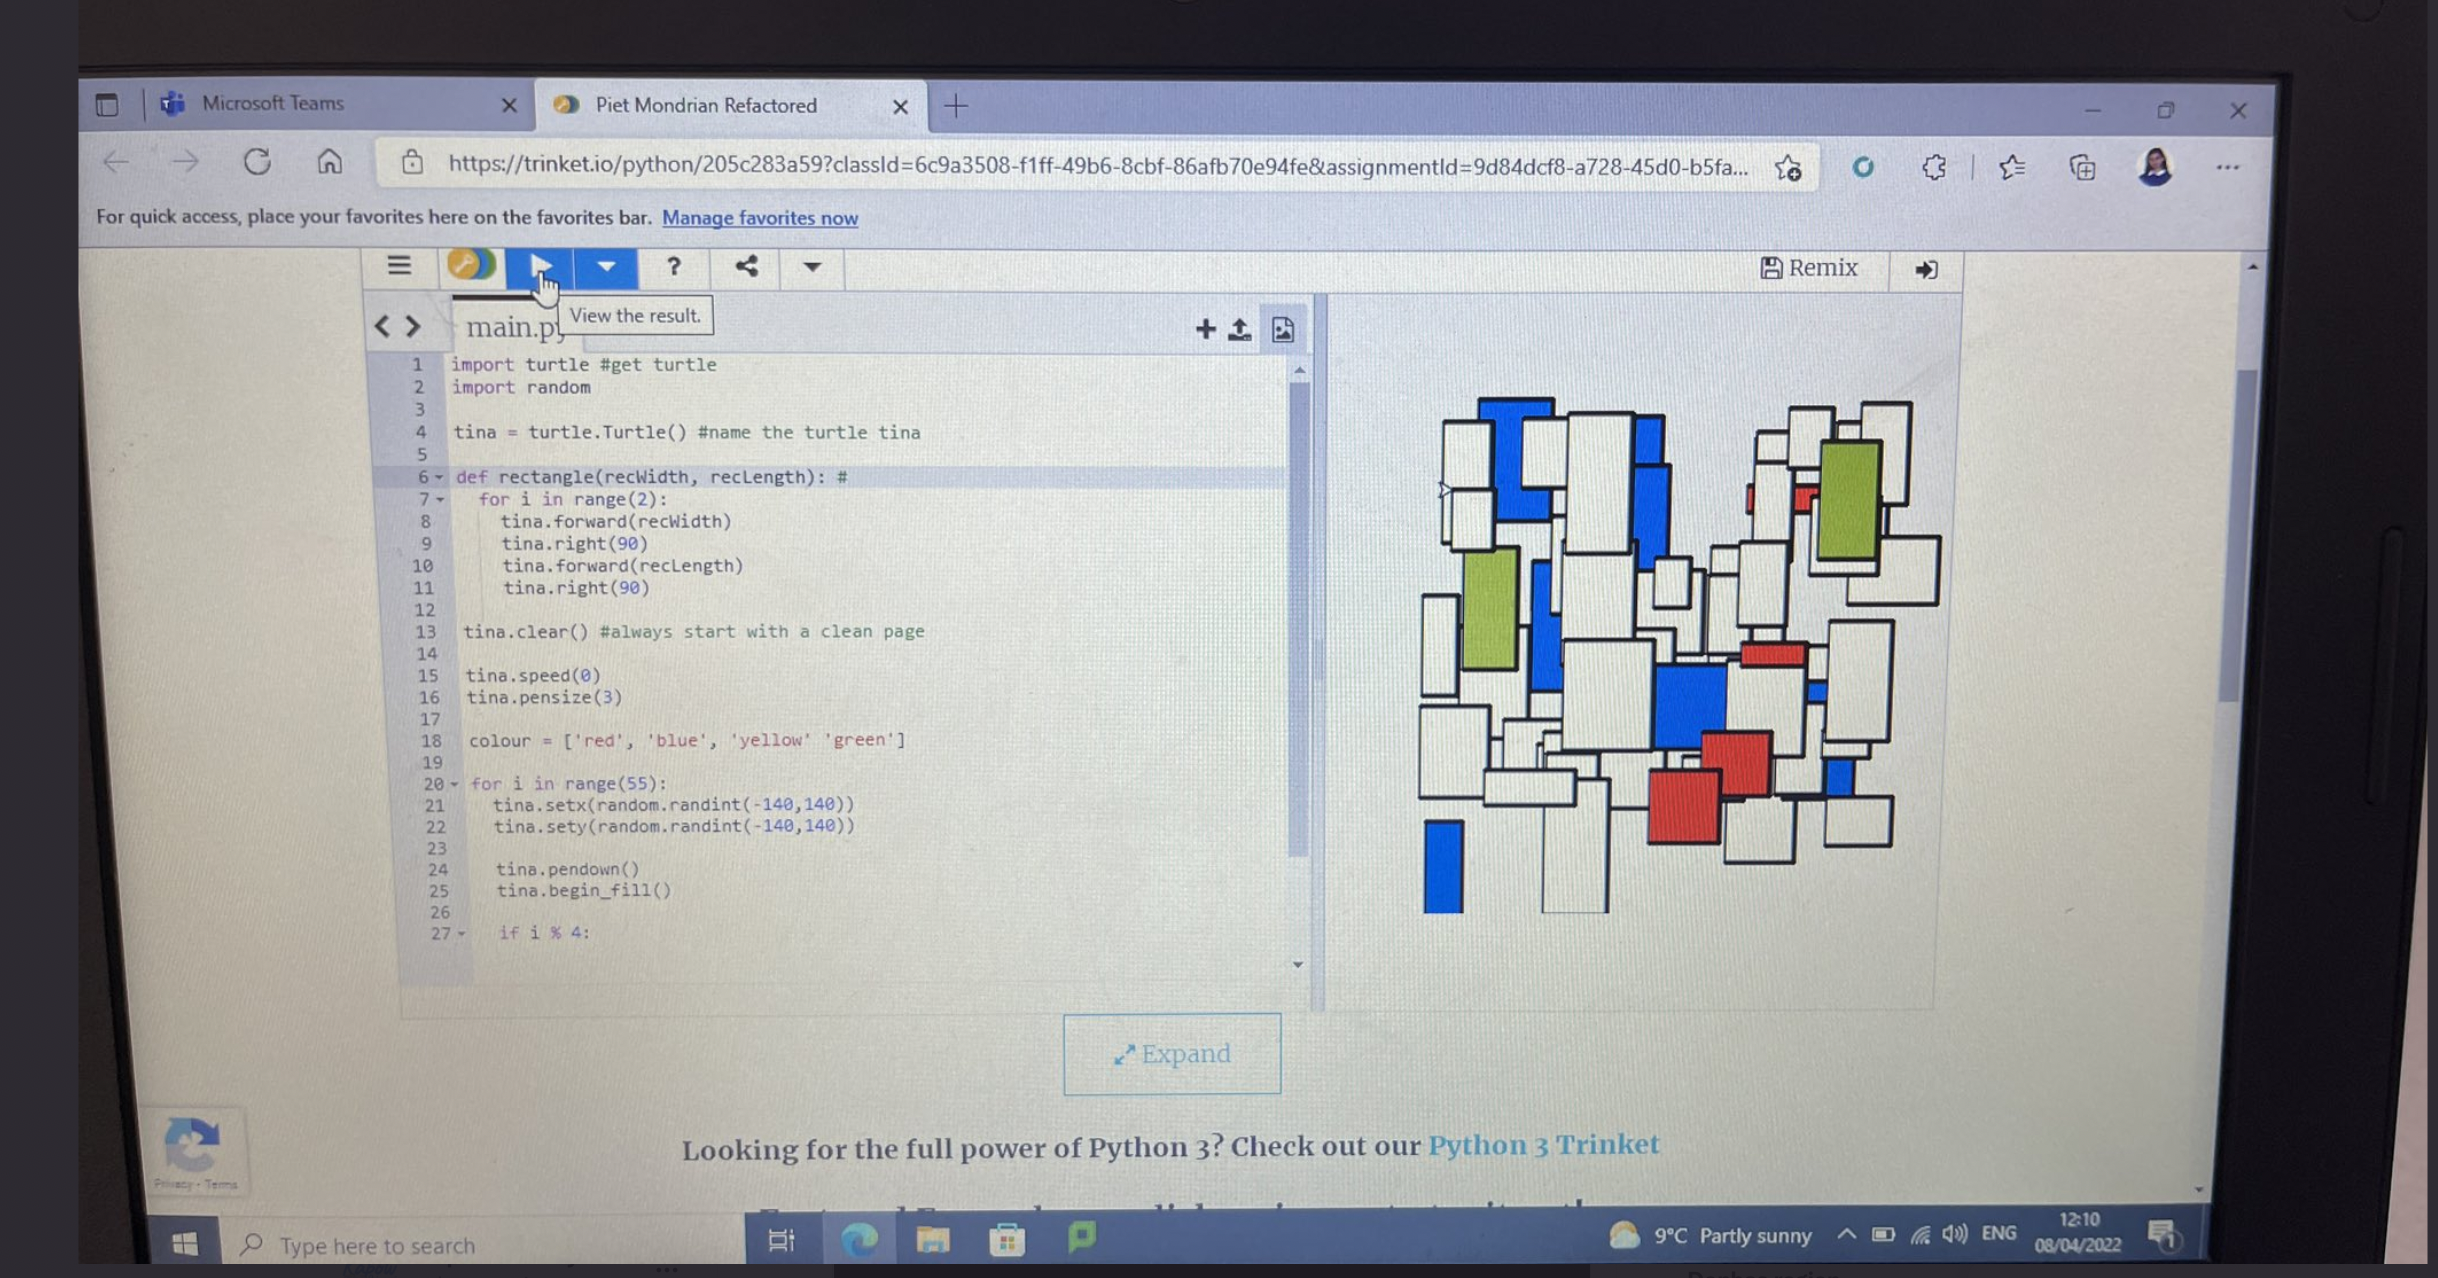2438x1278 pixels.
Task: Open the favorites list icon
Action: pos(2012,167)
